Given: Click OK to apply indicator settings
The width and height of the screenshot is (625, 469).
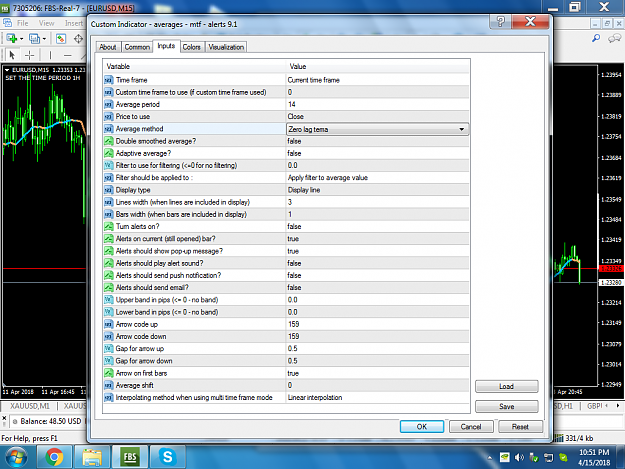Looking at the screenshot, I should [x=422, y=426].
